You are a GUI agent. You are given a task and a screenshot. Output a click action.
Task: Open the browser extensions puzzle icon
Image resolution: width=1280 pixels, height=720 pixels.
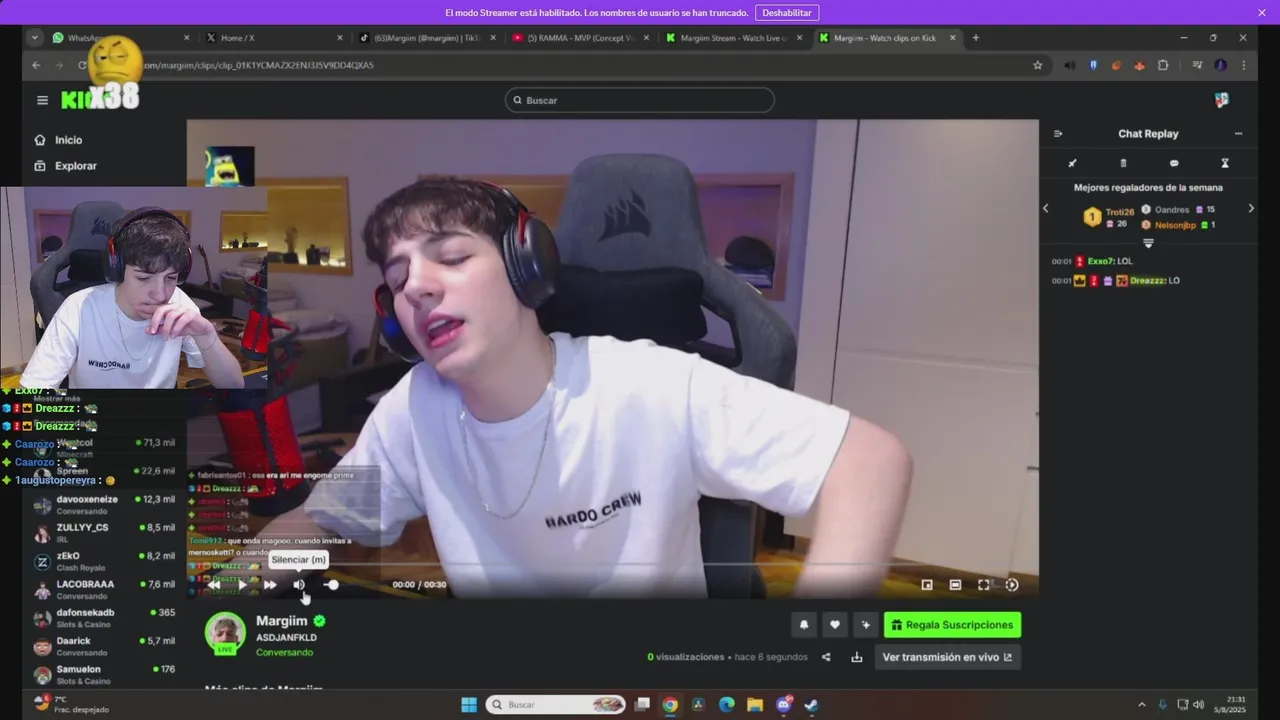pyautogui.click(x=1163, y=65)
